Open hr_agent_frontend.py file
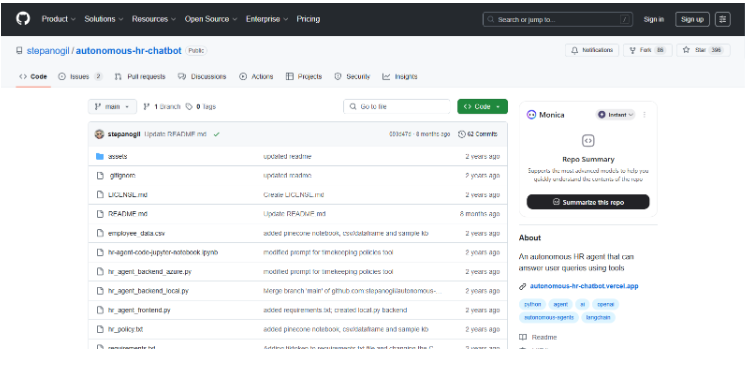Viewport: 745px width, 378px height. [139, 310]
